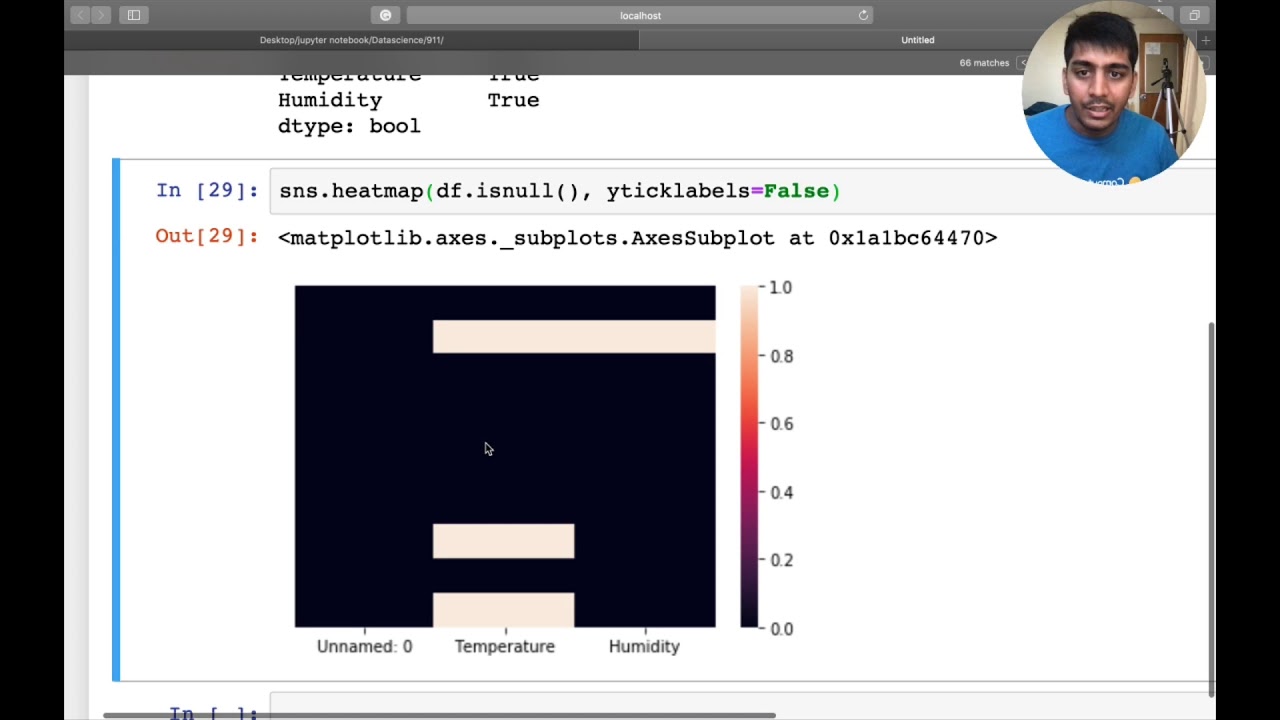Add a new tab with the plus button
Screen dimensions: 1280x720
tap(1206, 40)
